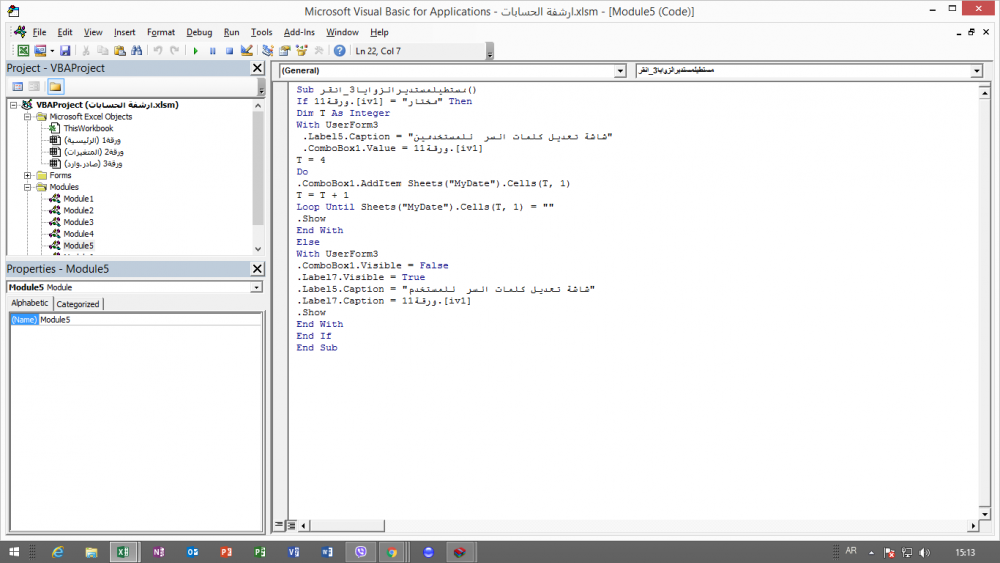
Task: Toggle Folders icon in Project panel
Action: pyautogui.click(x=55, y=86)
